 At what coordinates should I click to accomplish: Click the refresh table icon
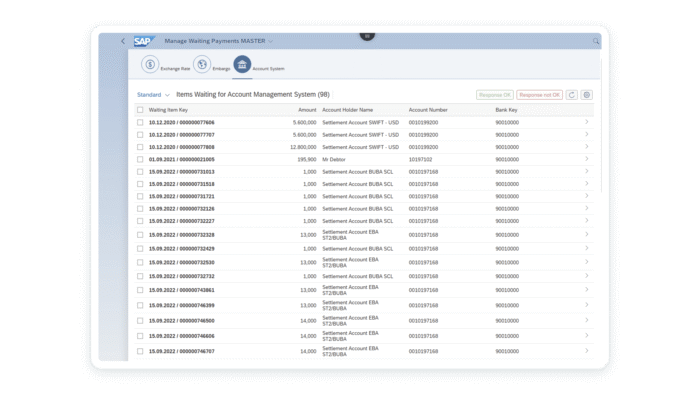tap(571, 95)
